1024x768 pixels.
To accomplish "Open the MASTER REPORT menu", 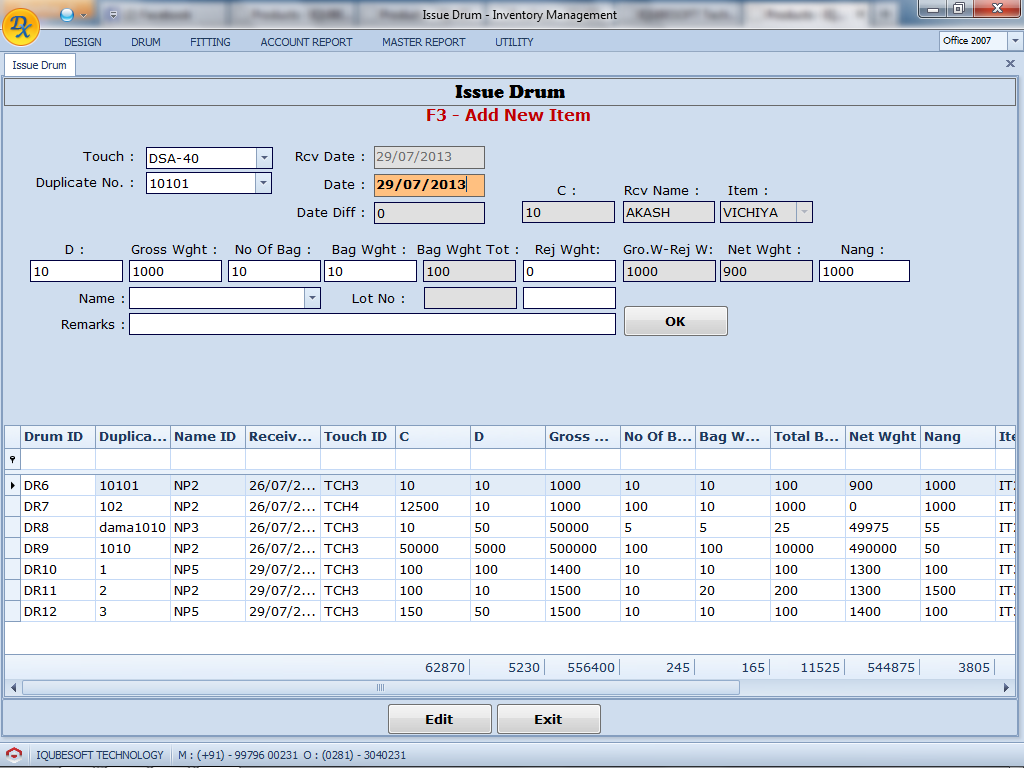I will click(423, 42).
